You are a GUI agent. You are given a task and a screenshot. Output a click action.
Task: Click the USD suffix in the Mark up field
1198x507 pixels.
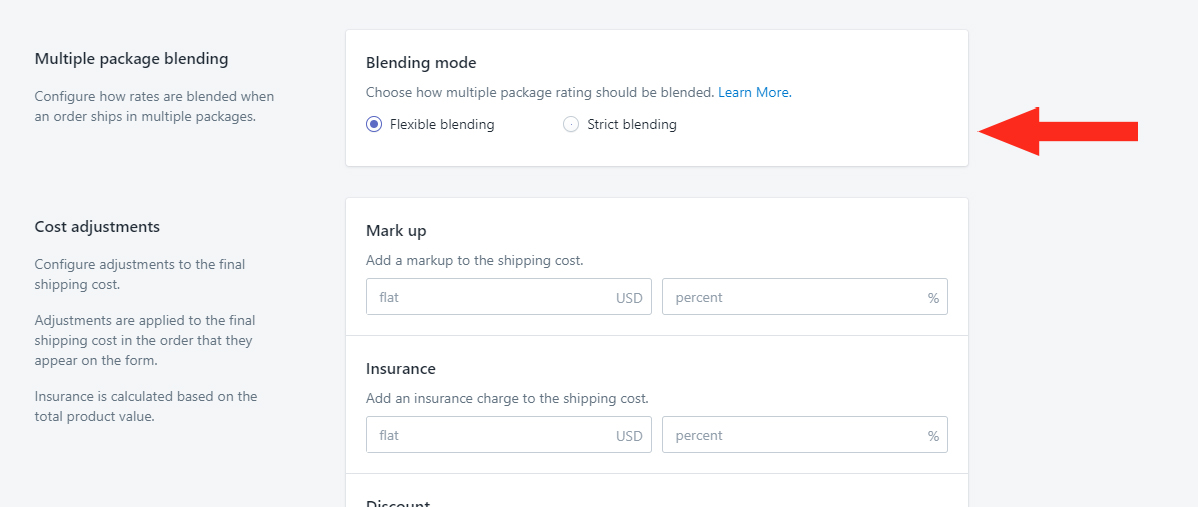coord(629,298)
